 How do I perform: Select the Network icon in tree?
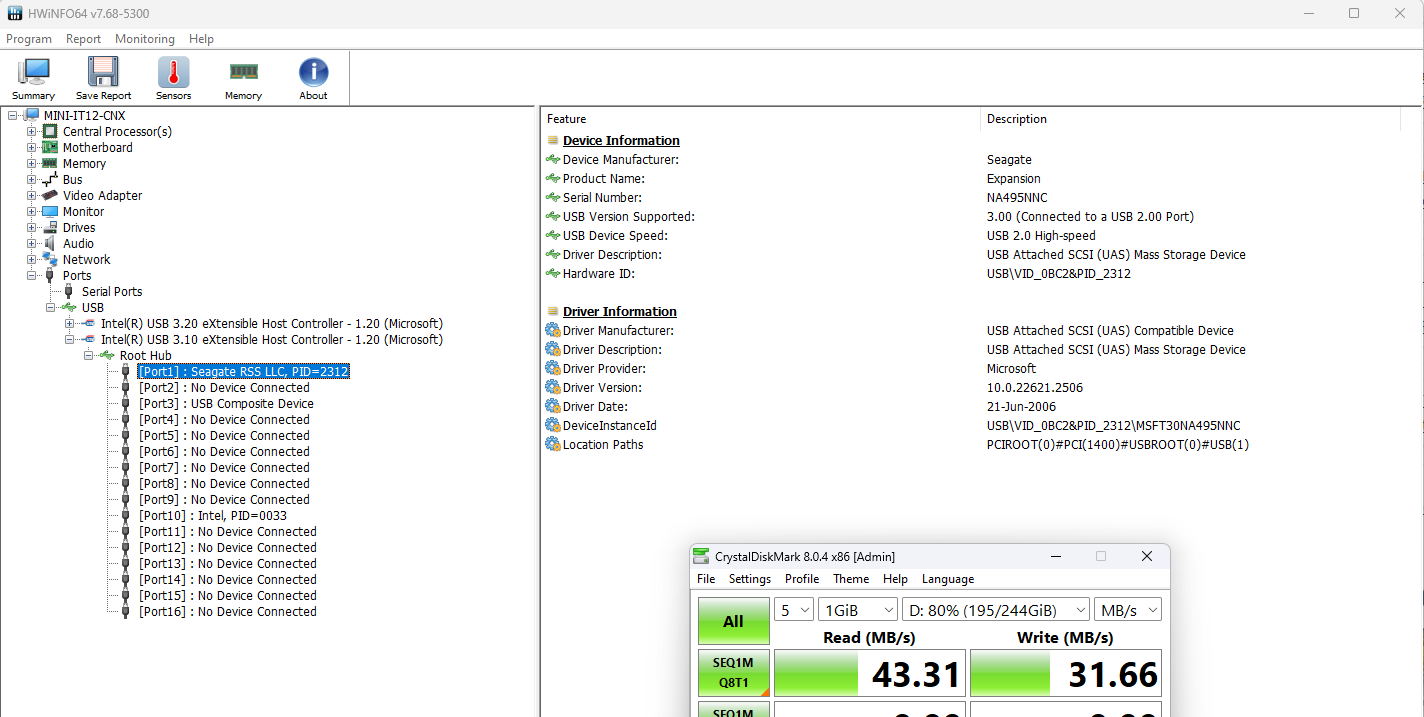point(50,259)
